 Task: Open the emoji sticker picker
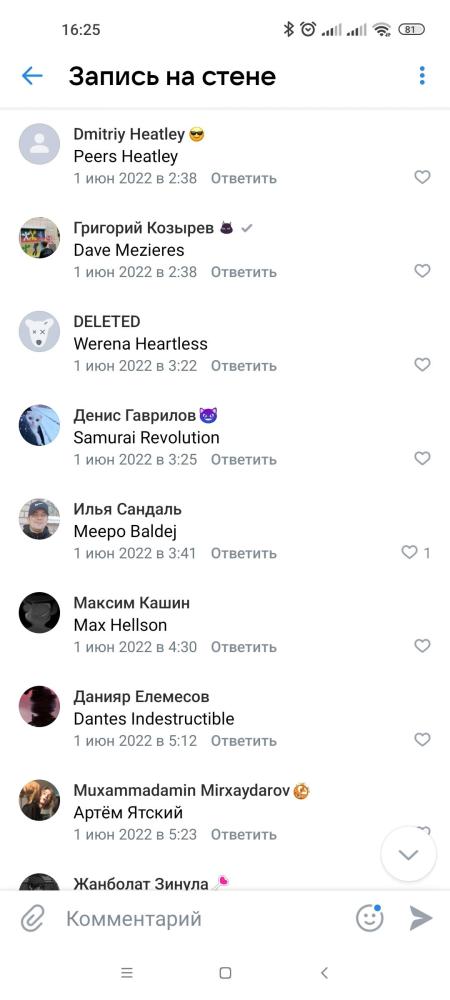pyautogui.click(x=370, y=918)
